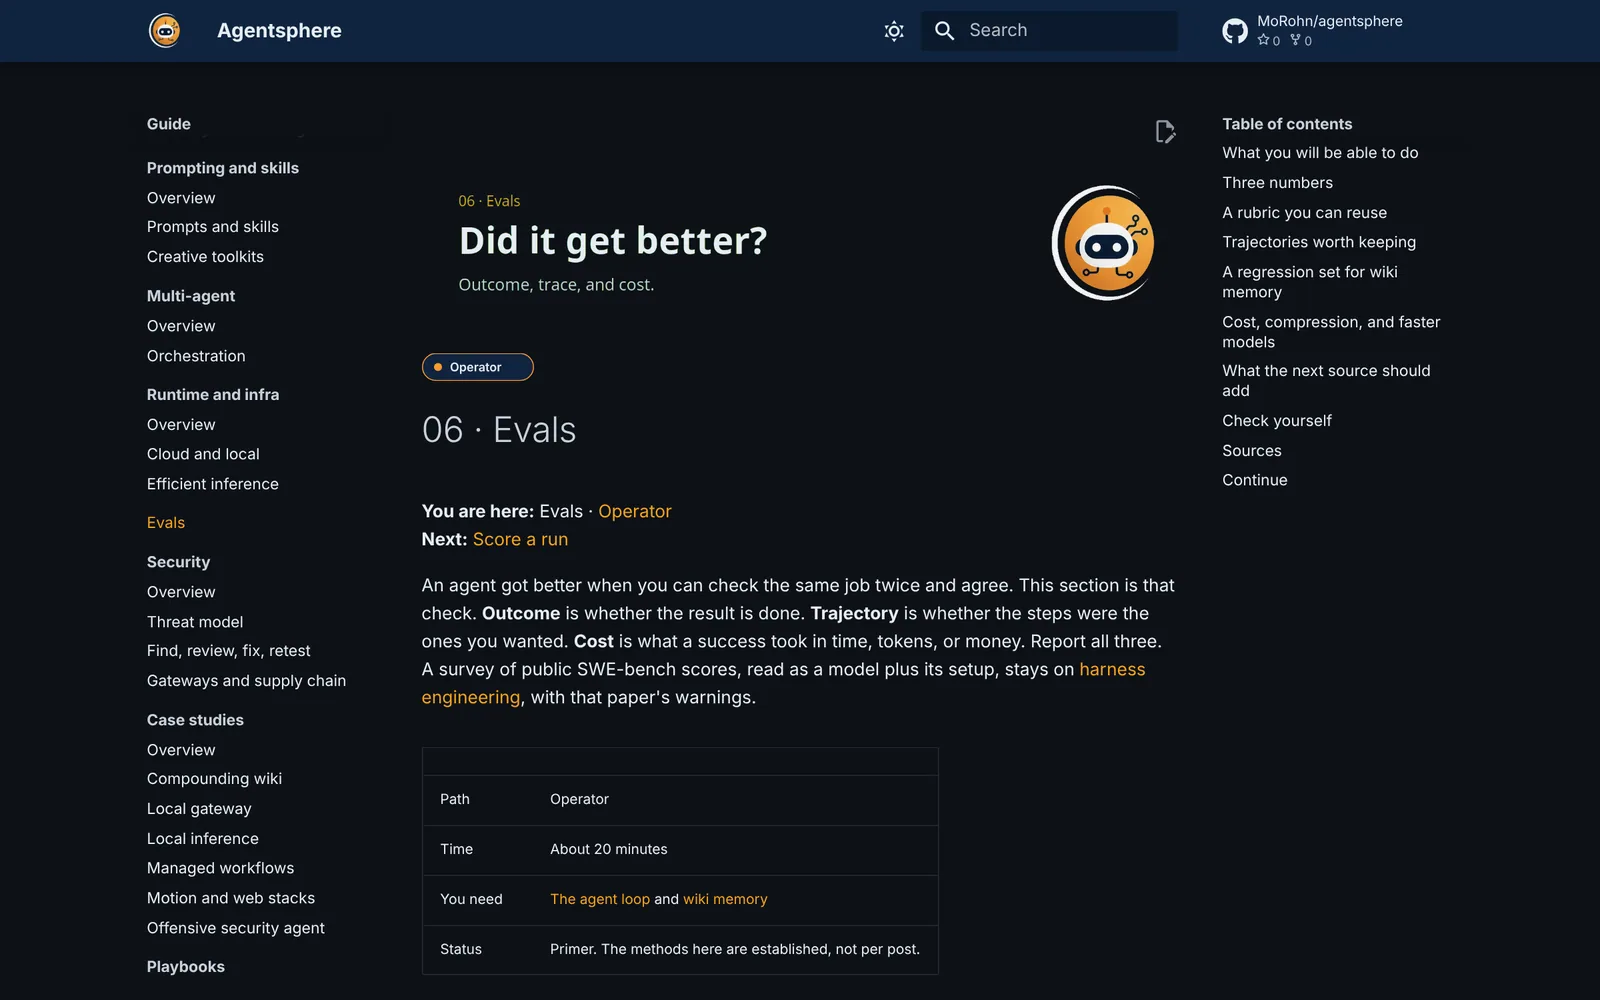Click the Agentsphere robot logo in header
Screen dimensions: 1600x1000
(165, 31)
